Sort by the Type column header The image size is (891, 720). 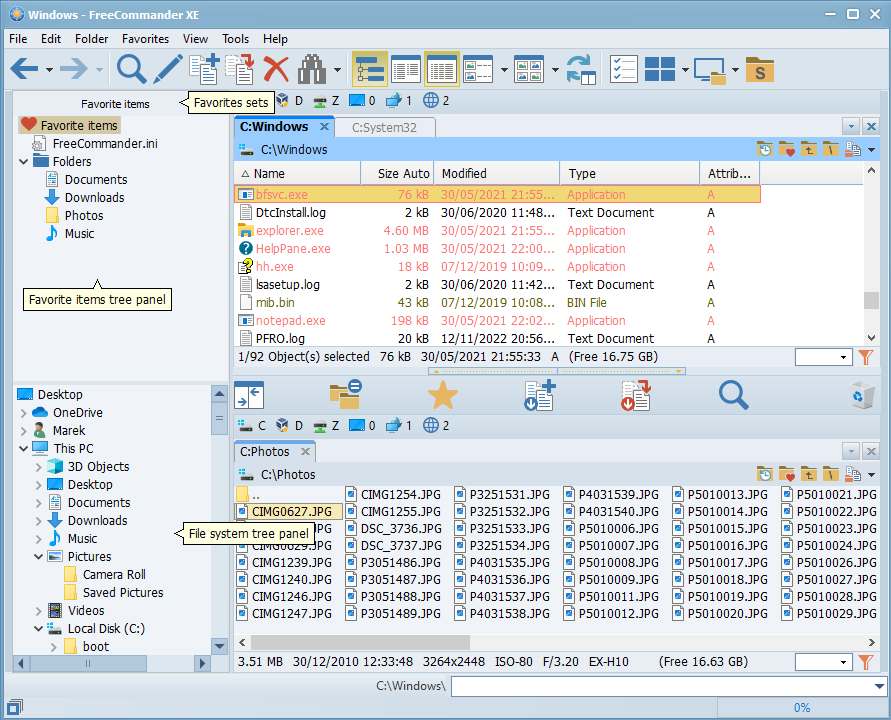pos(630,174)
